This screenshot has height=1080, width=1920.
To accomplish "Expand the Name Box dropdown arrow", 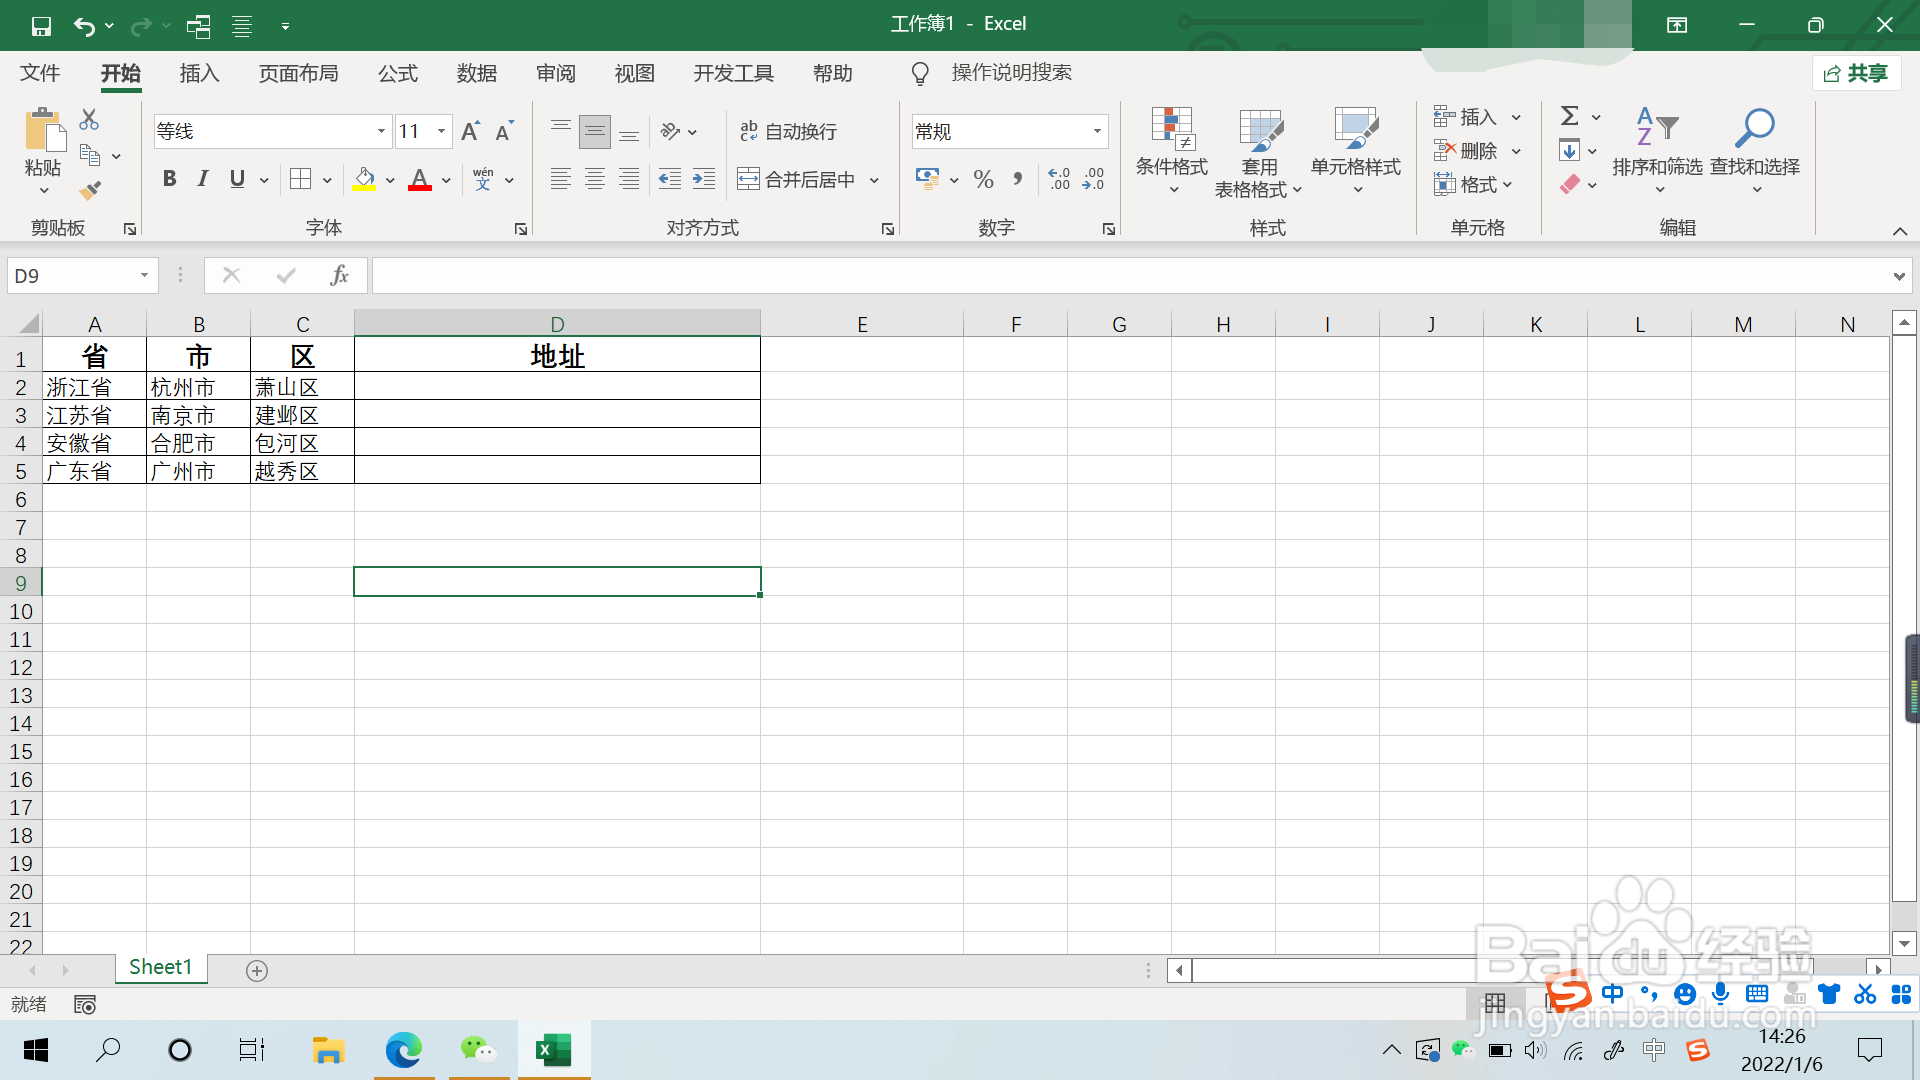I will pyautogui.click(x=144, y=275).
